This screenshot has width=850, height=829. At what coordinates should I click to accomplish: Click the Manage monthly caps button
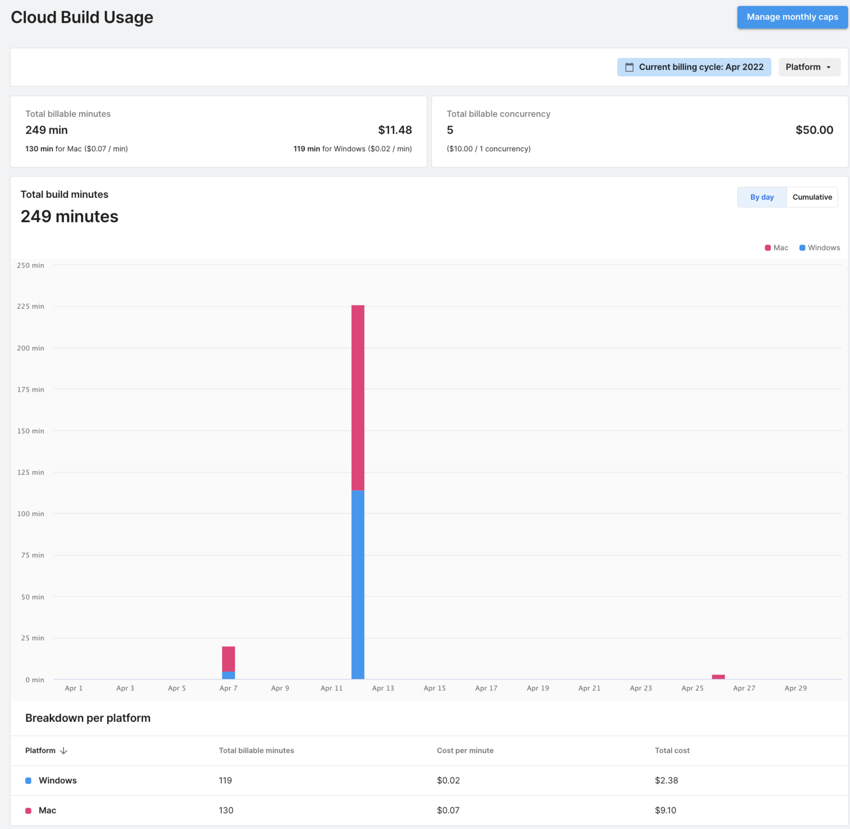pos(792,17)
